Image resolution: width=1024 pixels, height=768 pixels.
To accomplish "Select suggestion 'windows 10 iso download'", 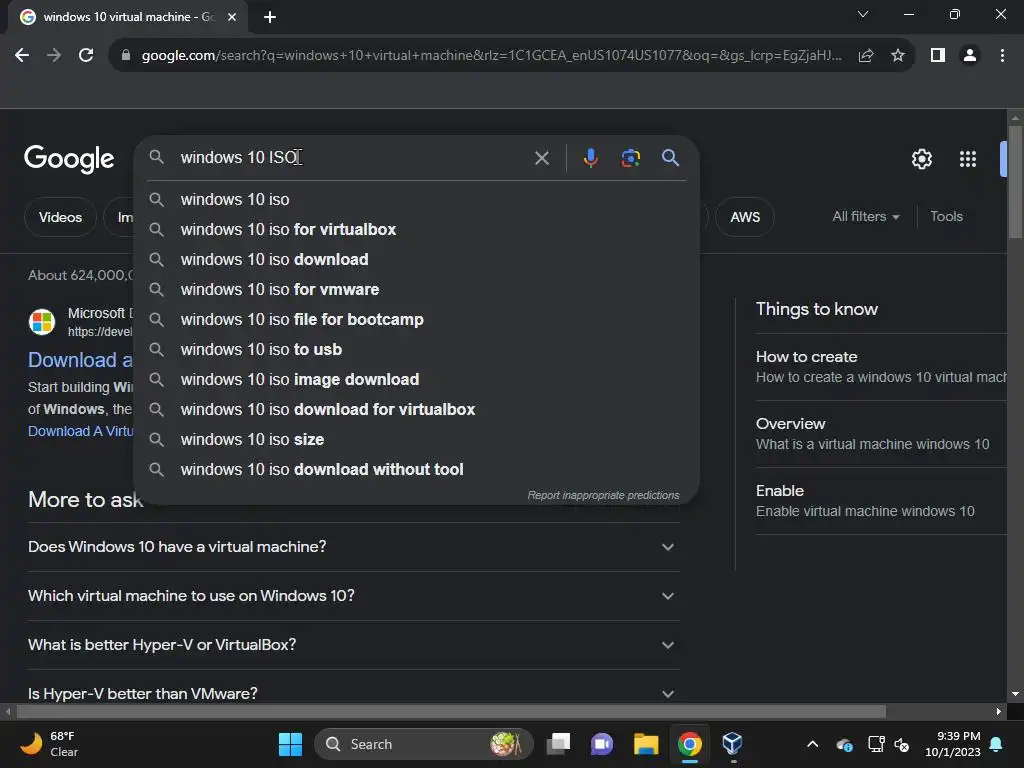I will tap(416, 259).
